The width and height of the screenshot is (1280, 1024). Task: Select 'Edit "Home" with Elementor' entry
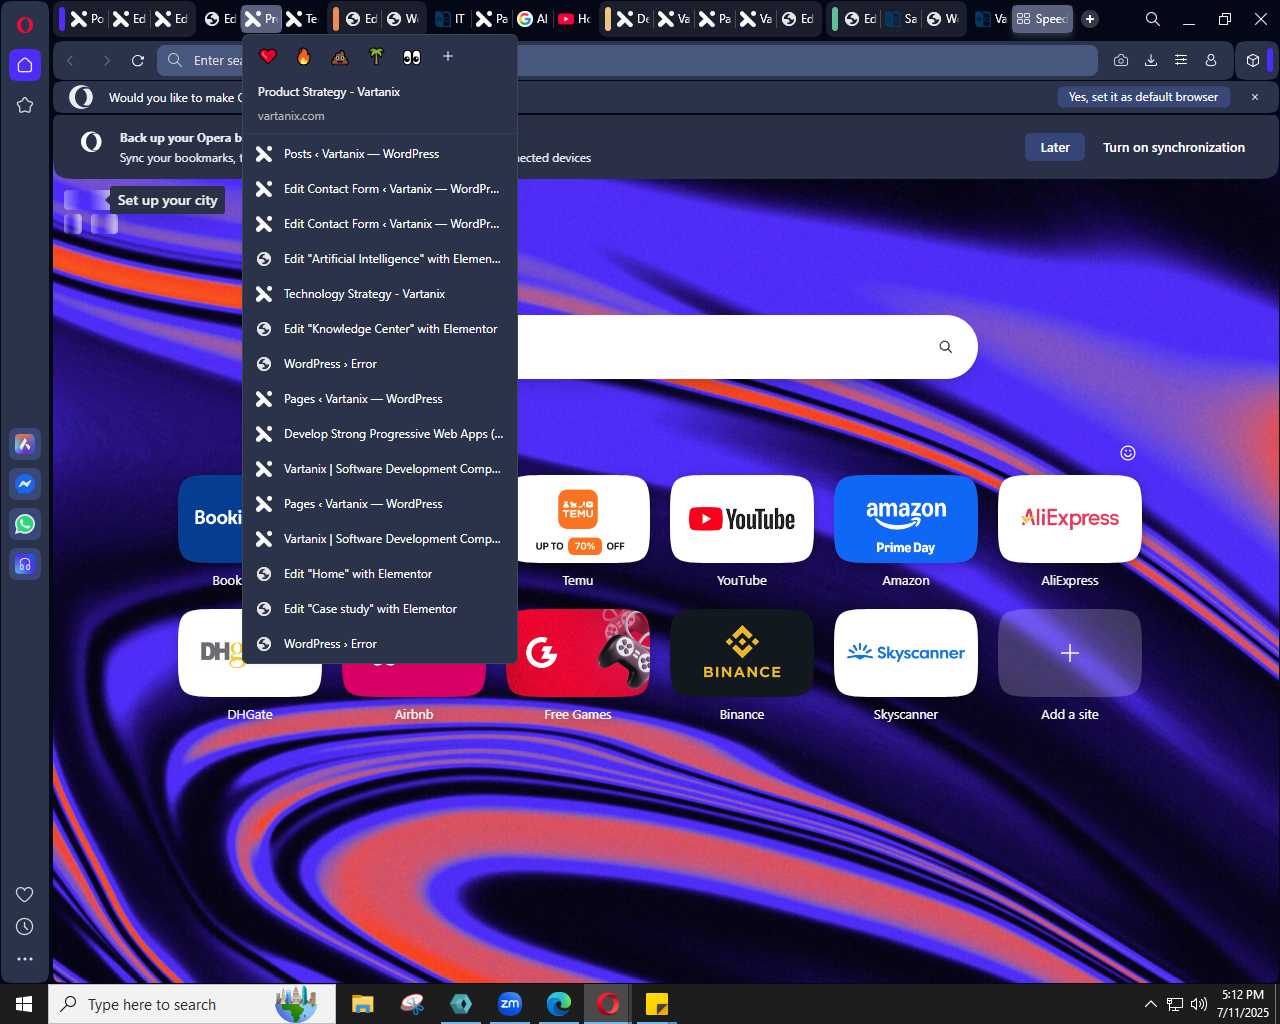[380, 574]
